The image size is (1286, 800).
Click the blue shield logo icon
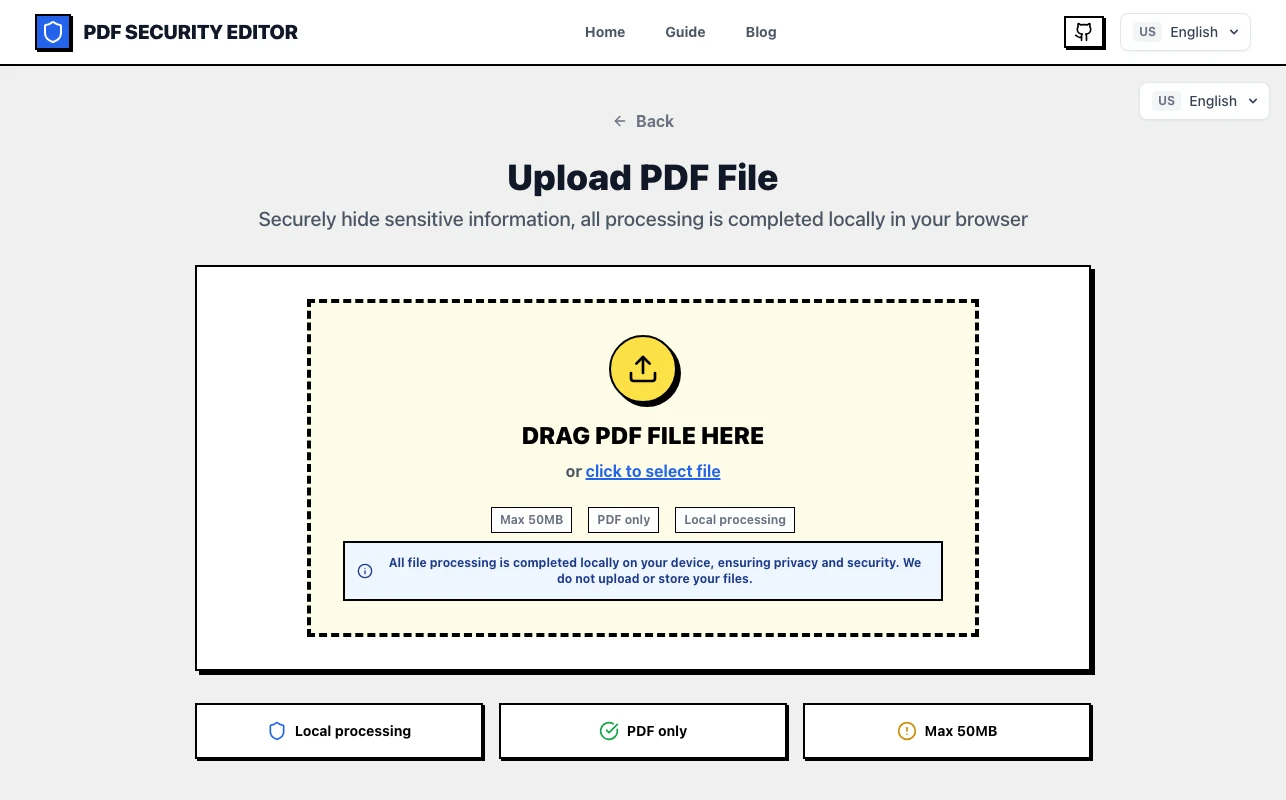pyautogui.click(x=53, y=33)
